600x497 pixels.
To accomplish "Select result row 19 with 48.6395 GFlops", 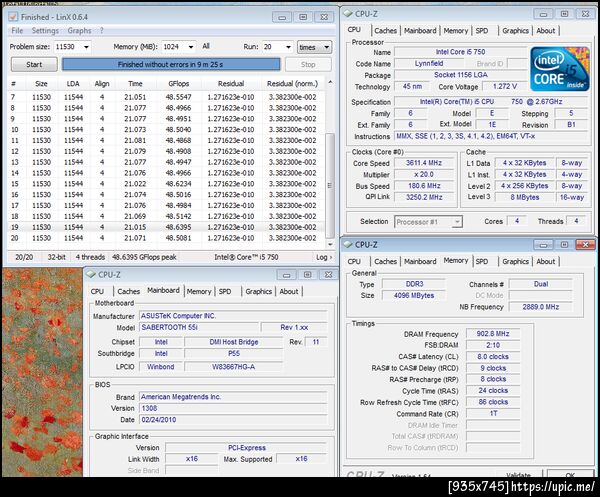I will [x=166, y=227].
